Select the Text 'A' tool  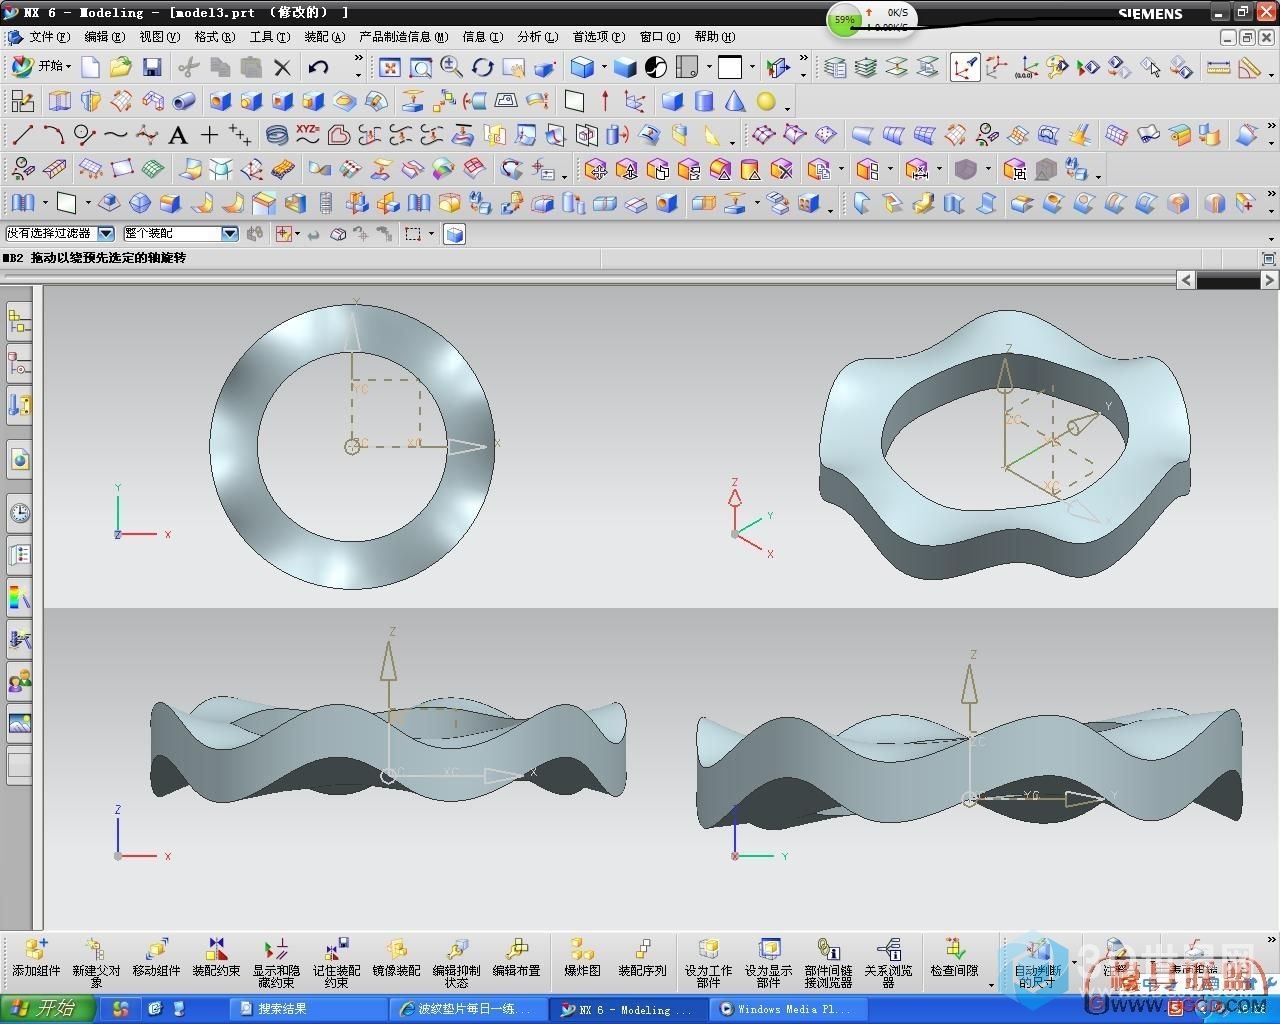click(178, 134)
